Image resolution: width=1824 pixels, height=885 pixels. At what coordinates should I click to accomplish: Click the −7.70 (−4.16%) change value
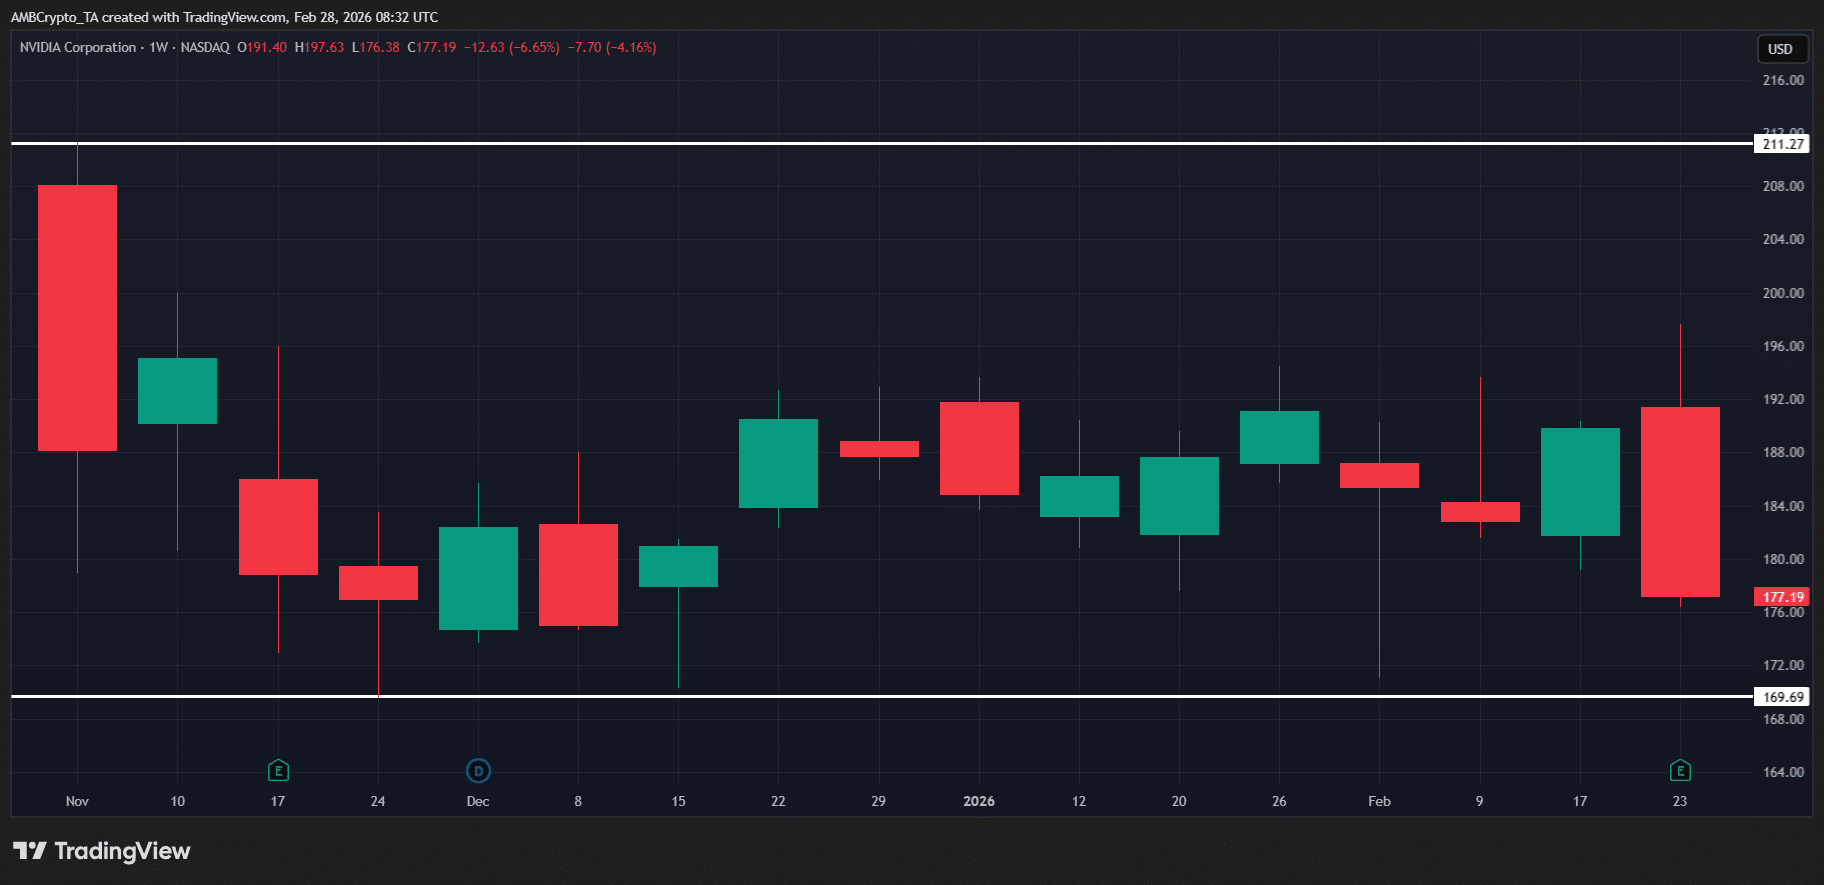pyautogui.click(x=612, y=47)
